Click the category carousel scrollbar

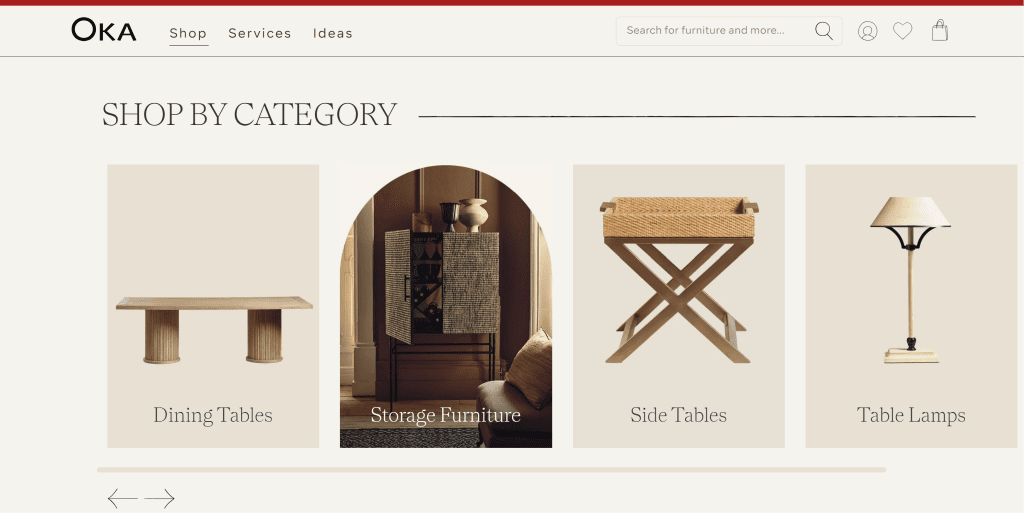491,470
